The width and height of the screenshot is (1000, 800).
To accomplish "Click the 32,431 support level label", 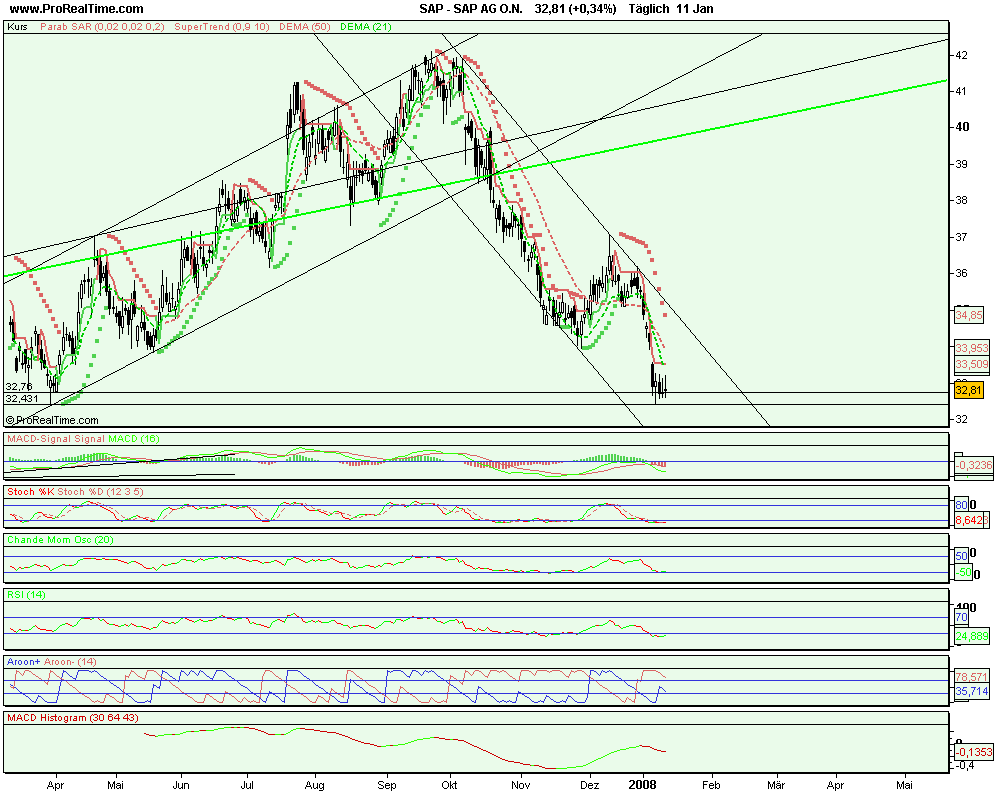I will (x=22, y=398).
